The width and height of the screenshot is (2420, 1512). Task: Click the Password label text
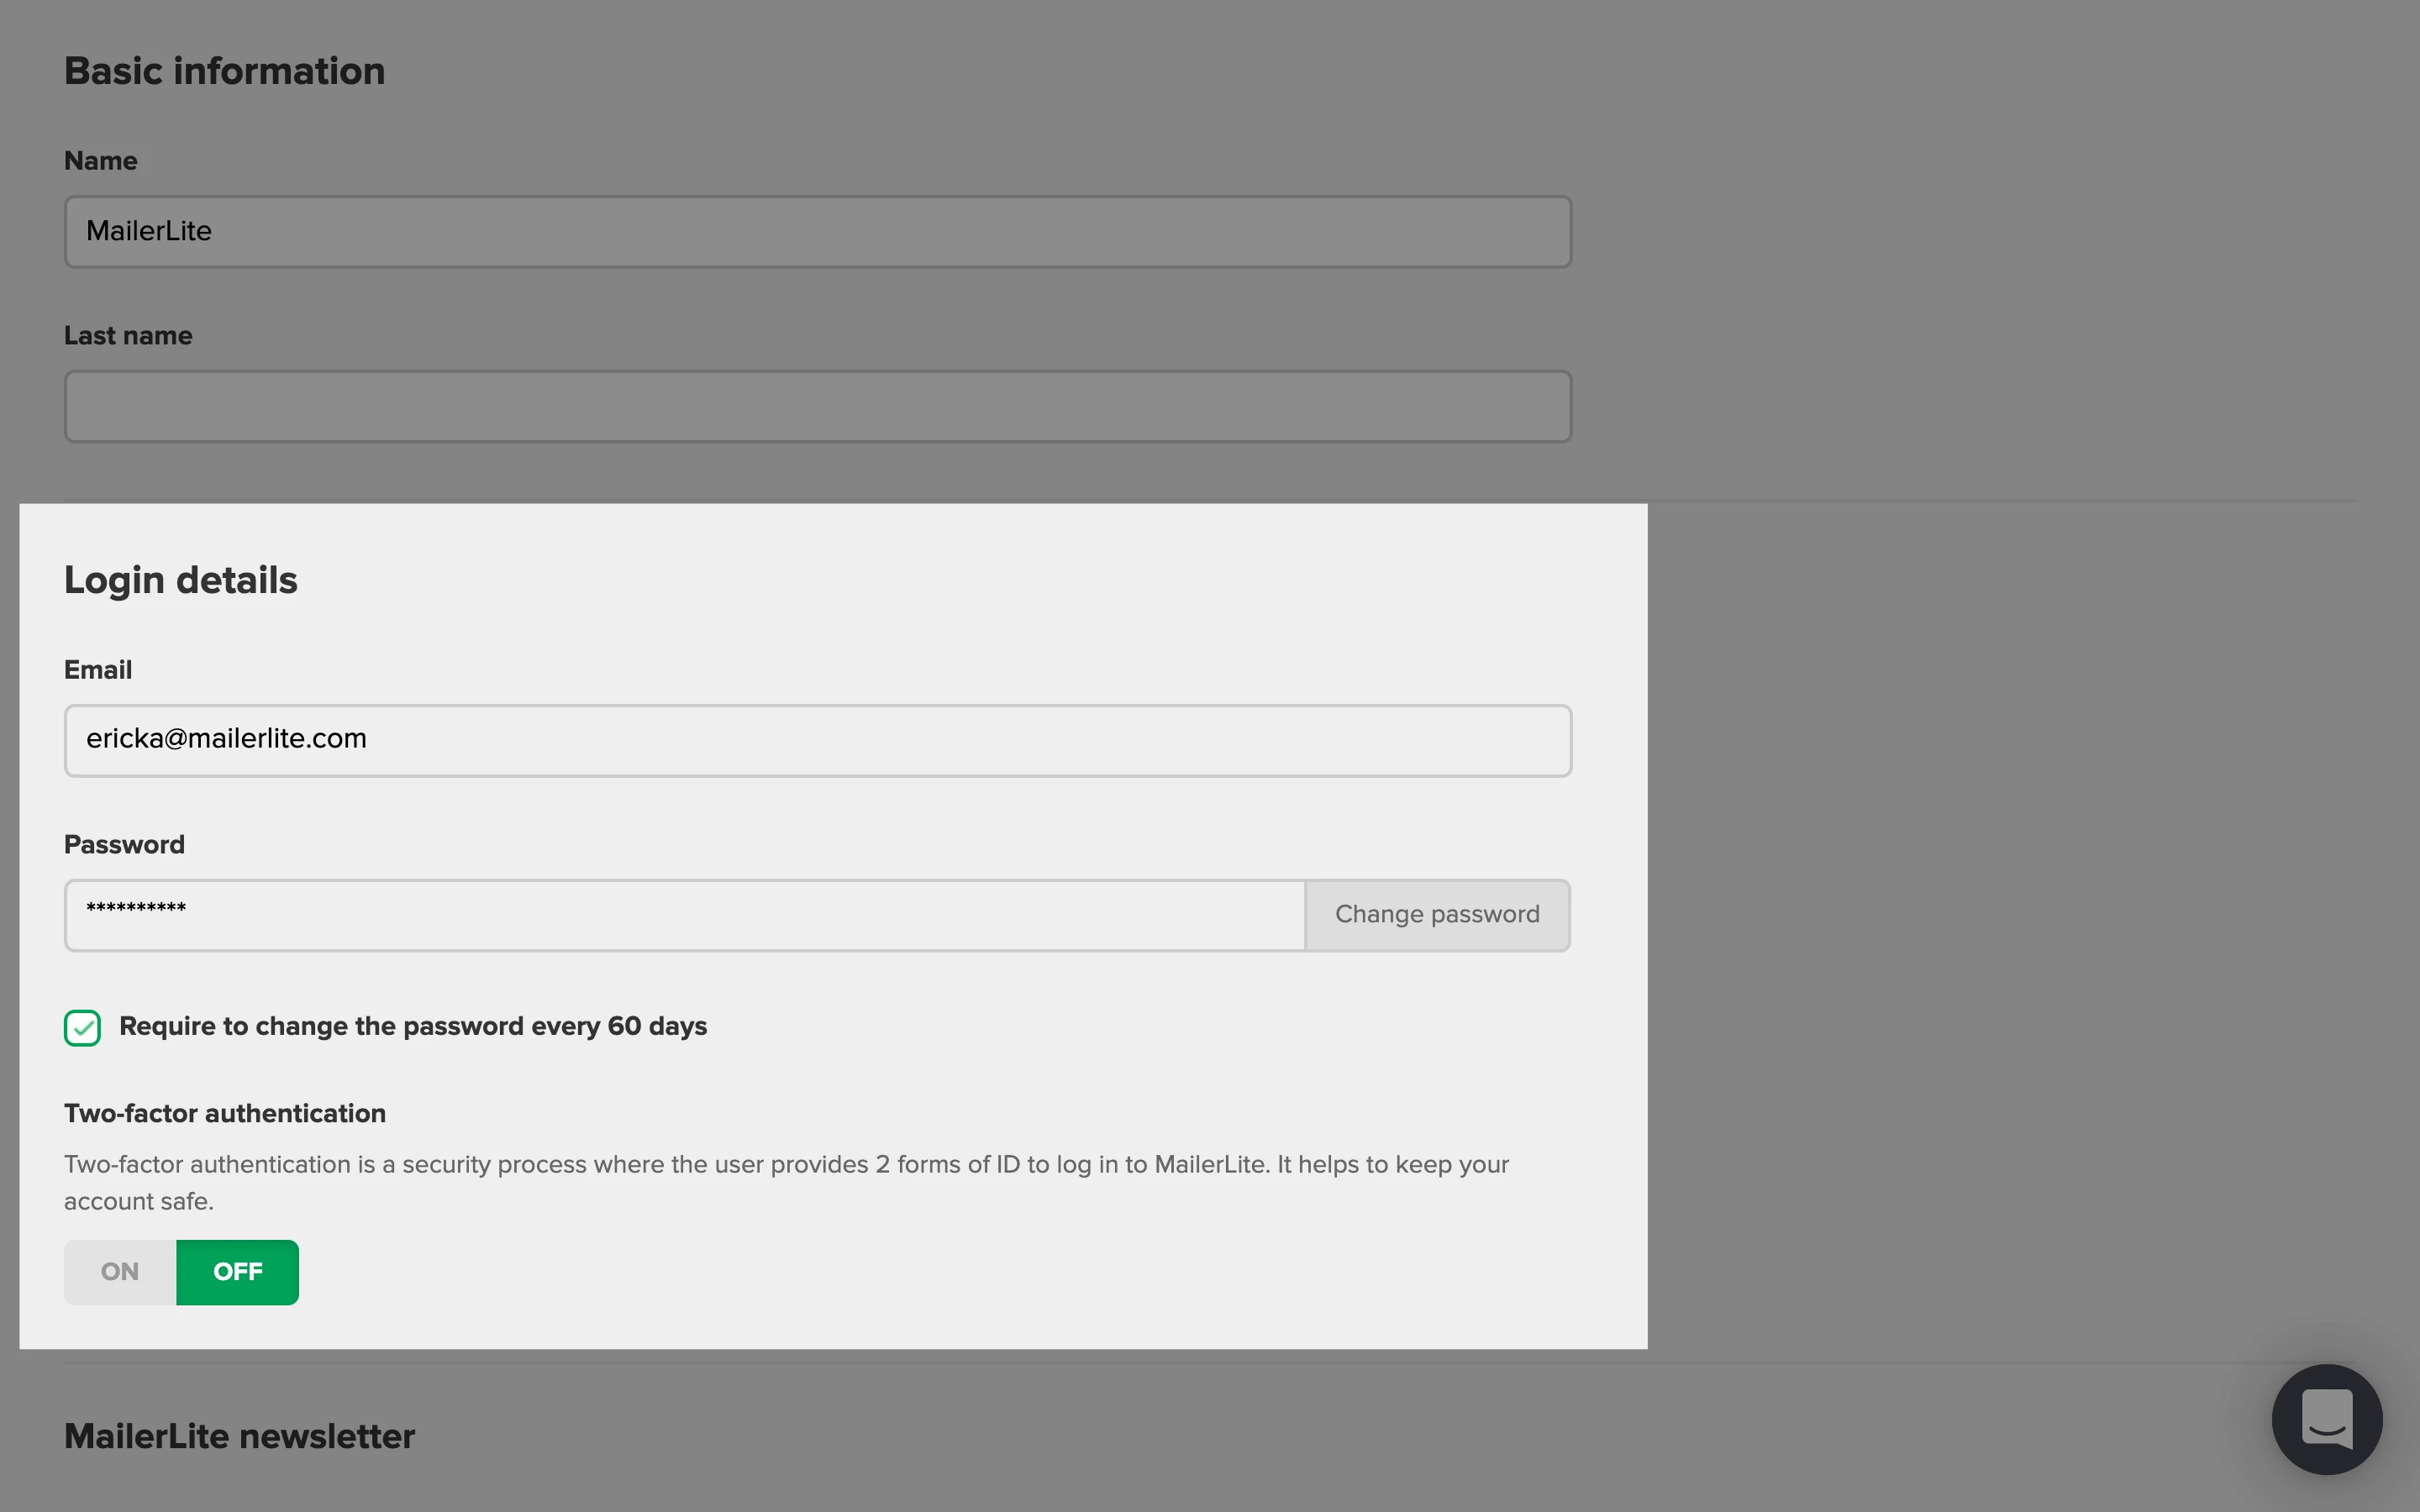pos(124,845)
